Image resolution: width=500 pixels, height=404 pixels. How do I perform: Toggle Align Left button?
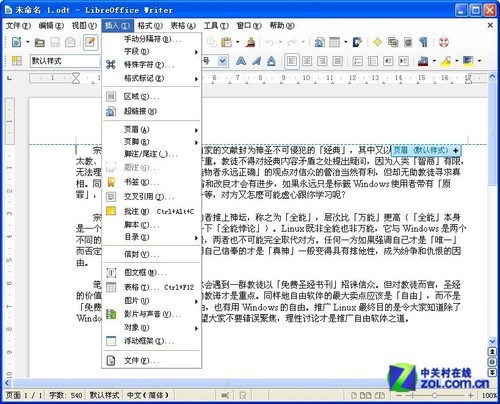pyautogui.click(x=292, y=61)
